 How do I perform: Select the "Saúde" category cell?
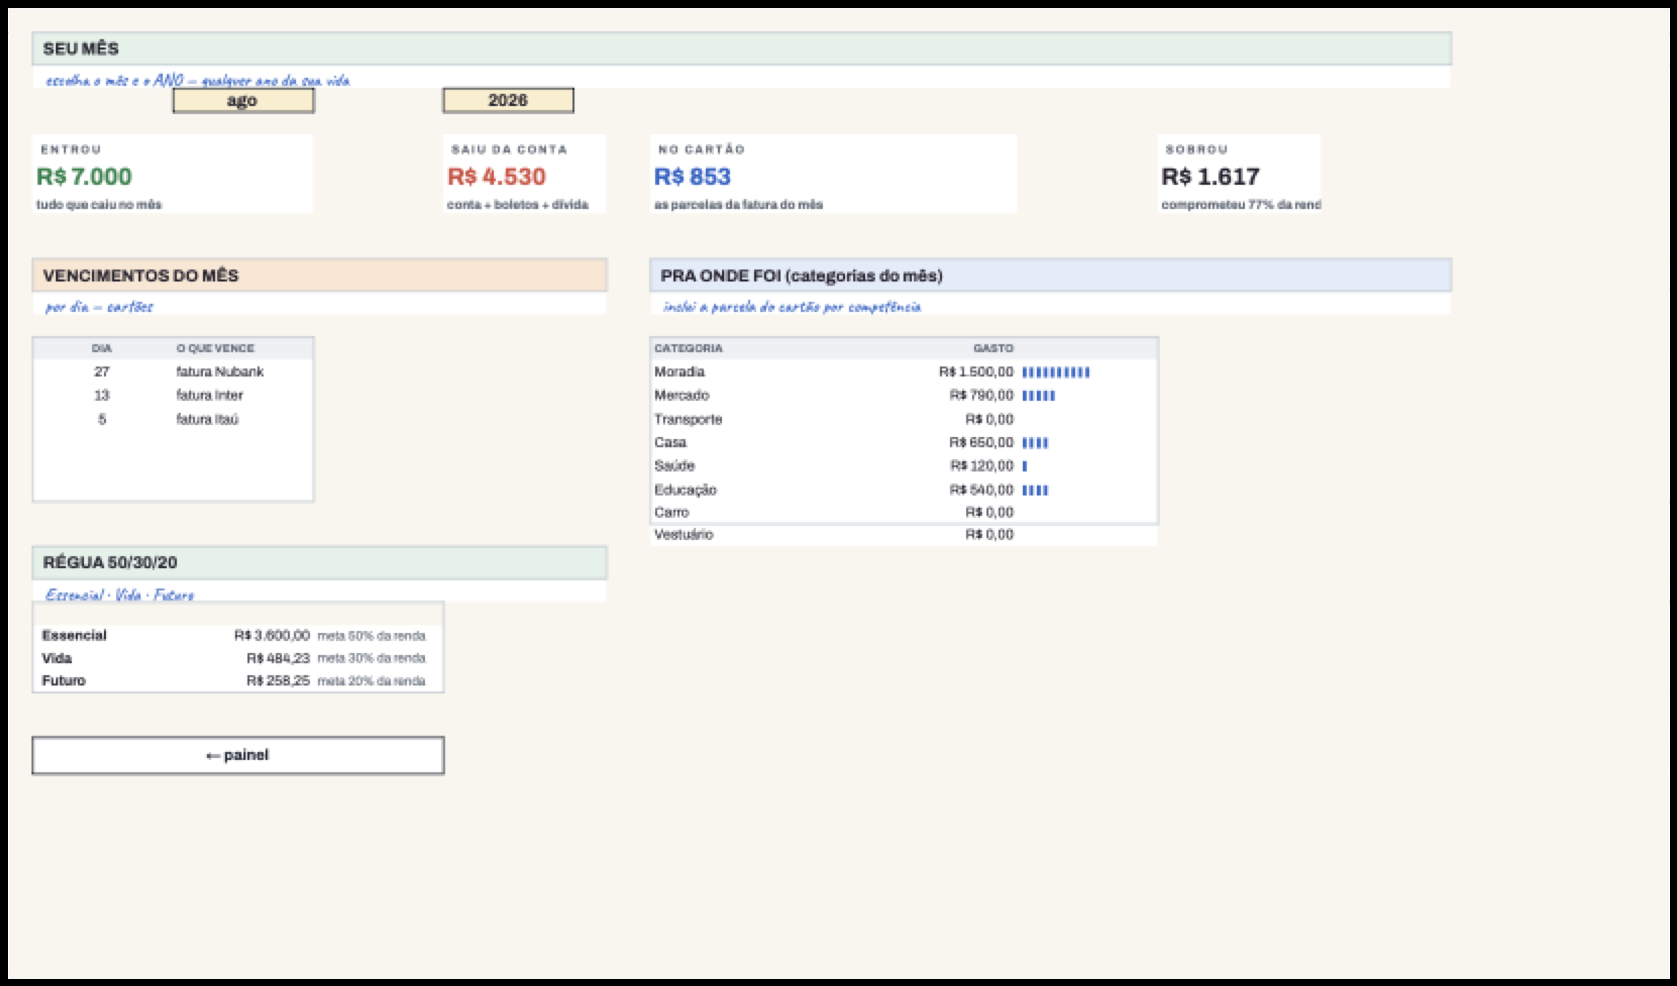[x=674, y=466]
